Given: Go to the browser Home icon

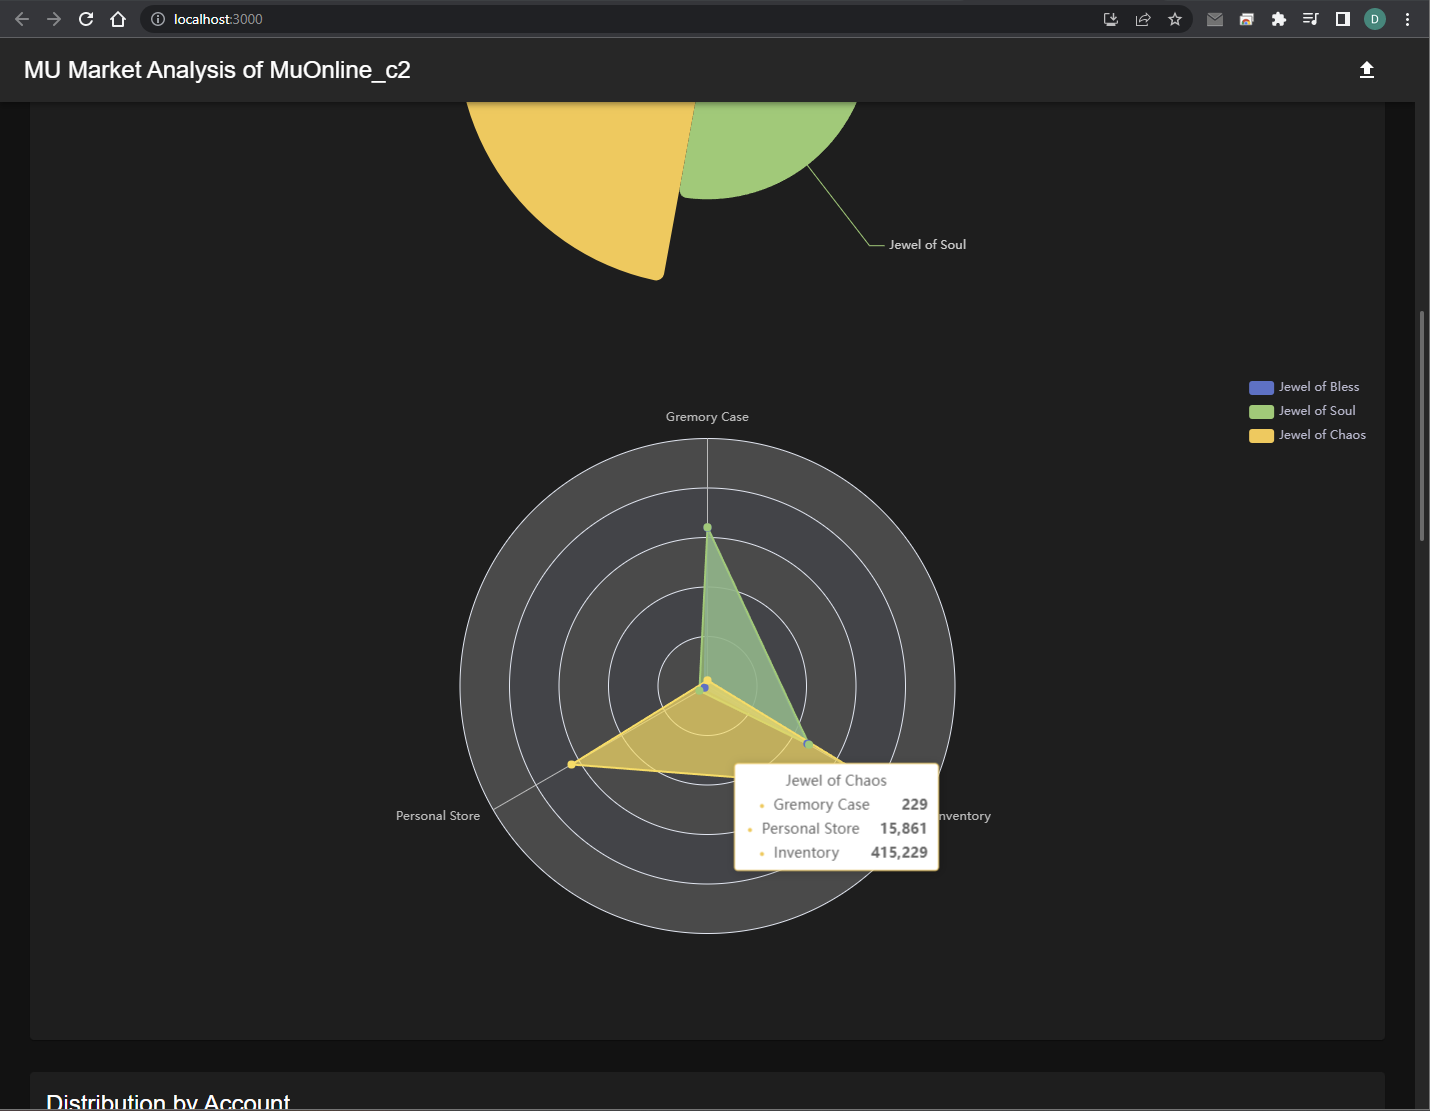Looking at the screenshot, I should (x=118, y=19).
